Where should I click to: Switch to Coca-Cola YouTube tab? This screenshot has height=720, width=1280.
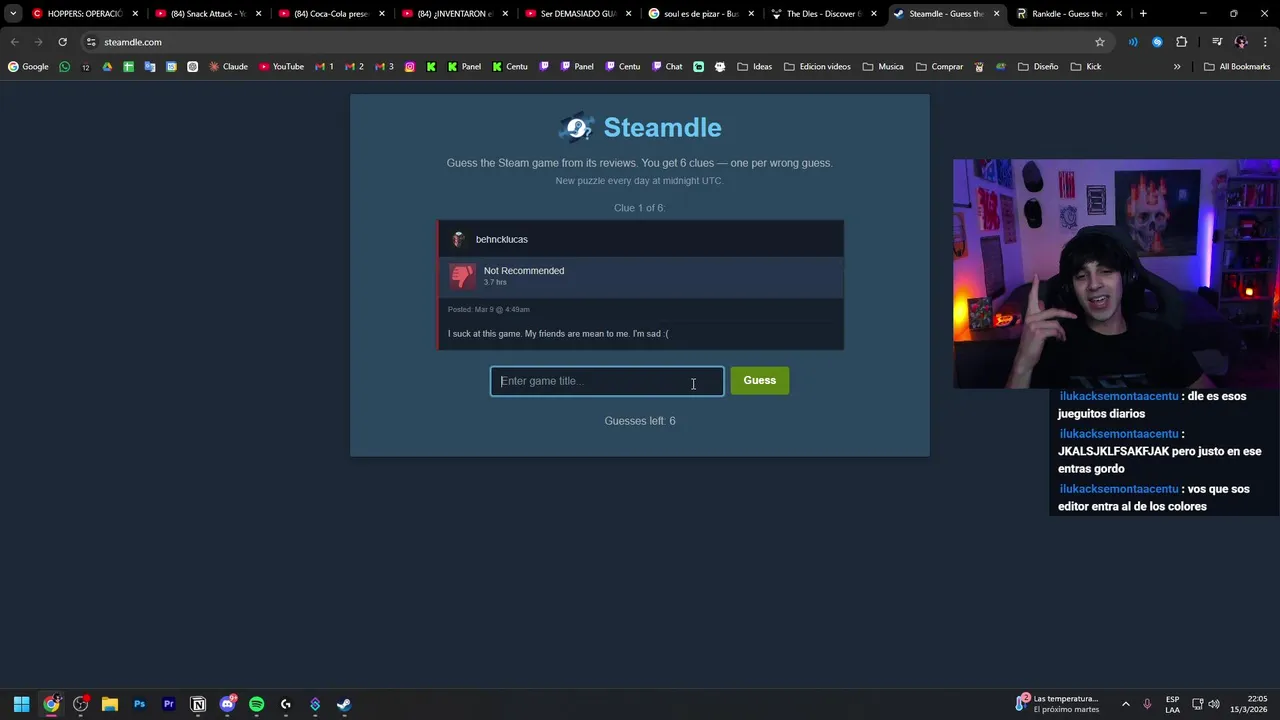331,14
